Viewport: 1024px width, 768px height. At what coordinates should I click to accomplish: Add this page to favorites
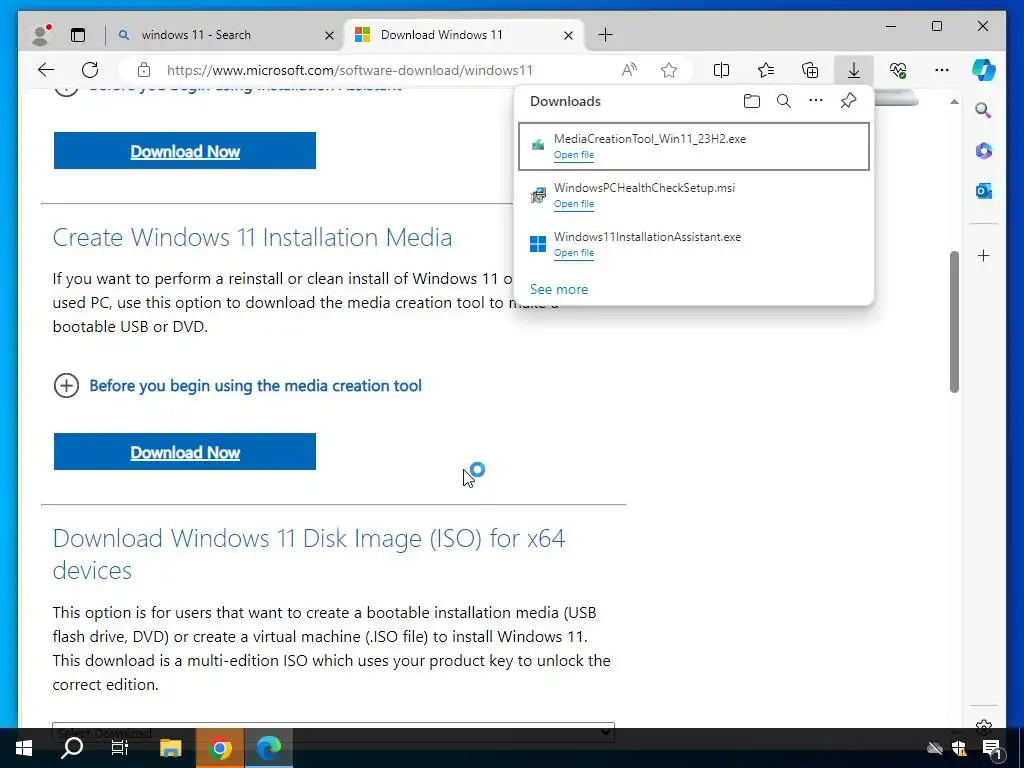click(x=669, y=70)
